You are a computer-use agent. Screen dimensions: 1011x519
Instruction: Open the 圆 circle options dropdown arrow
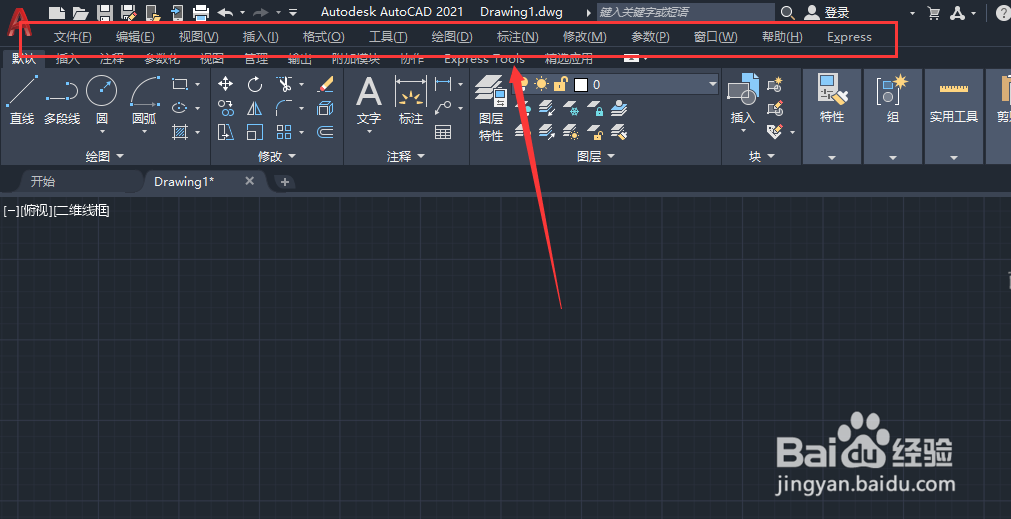coord(102,131)
